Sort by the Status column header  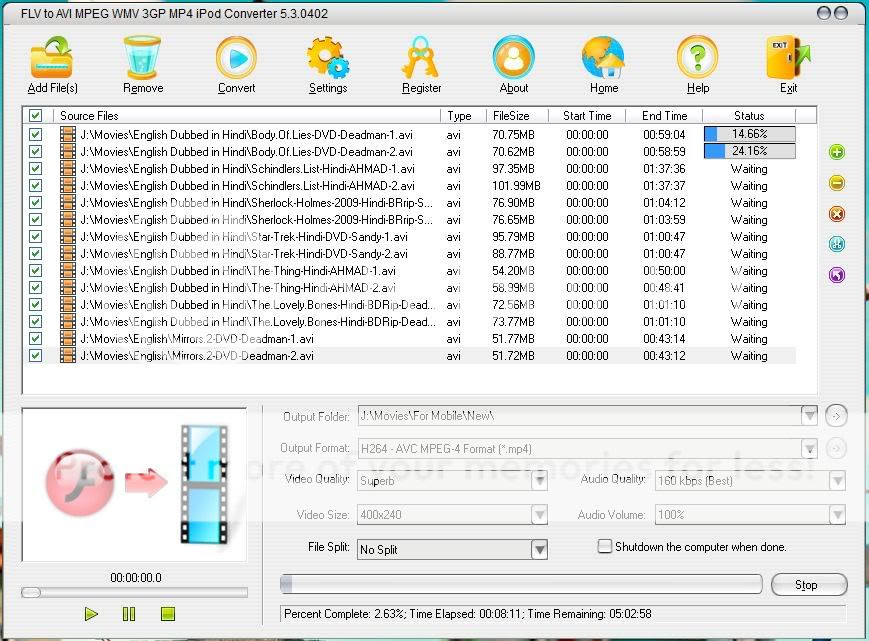[749, 115]
